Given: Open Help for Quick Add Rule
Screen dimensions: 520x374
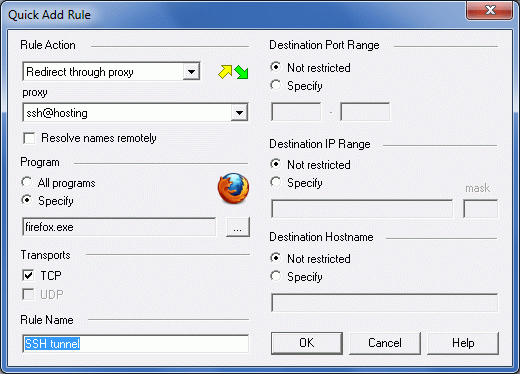Looking at the screenshot, I should (463, 343).
